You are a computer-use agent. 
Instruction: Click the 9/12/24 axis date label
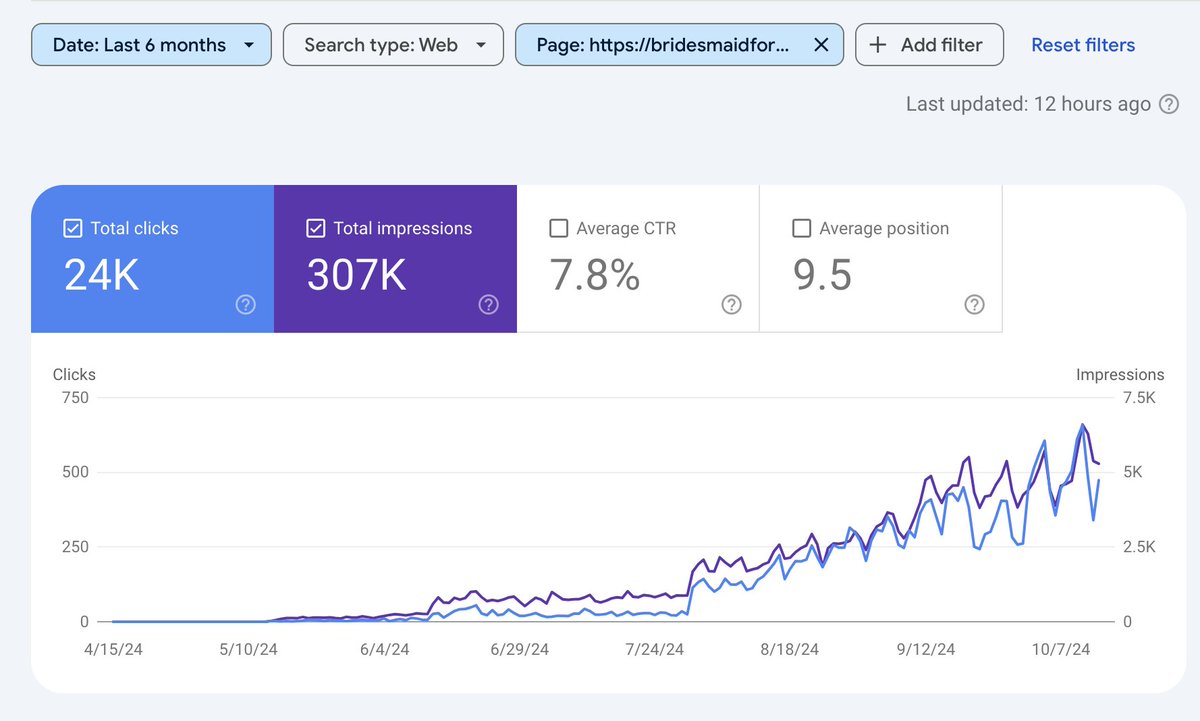pyautogui.click(x=925, y=649)
